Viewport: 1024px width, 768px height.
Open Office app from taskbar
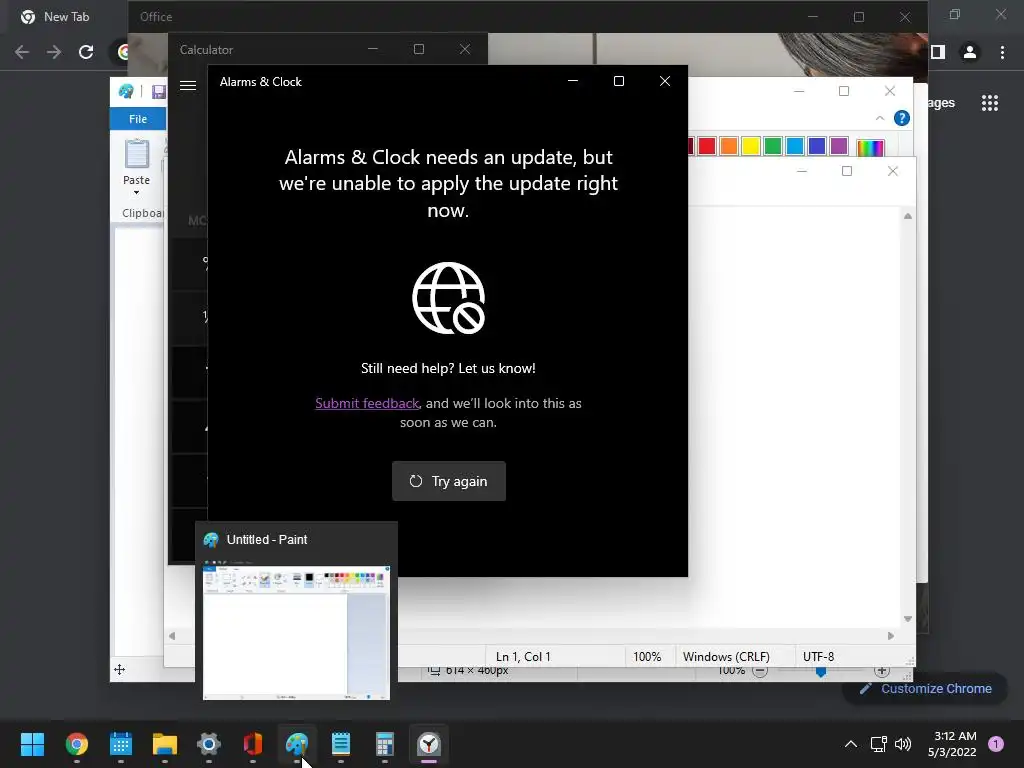point(253,744)
